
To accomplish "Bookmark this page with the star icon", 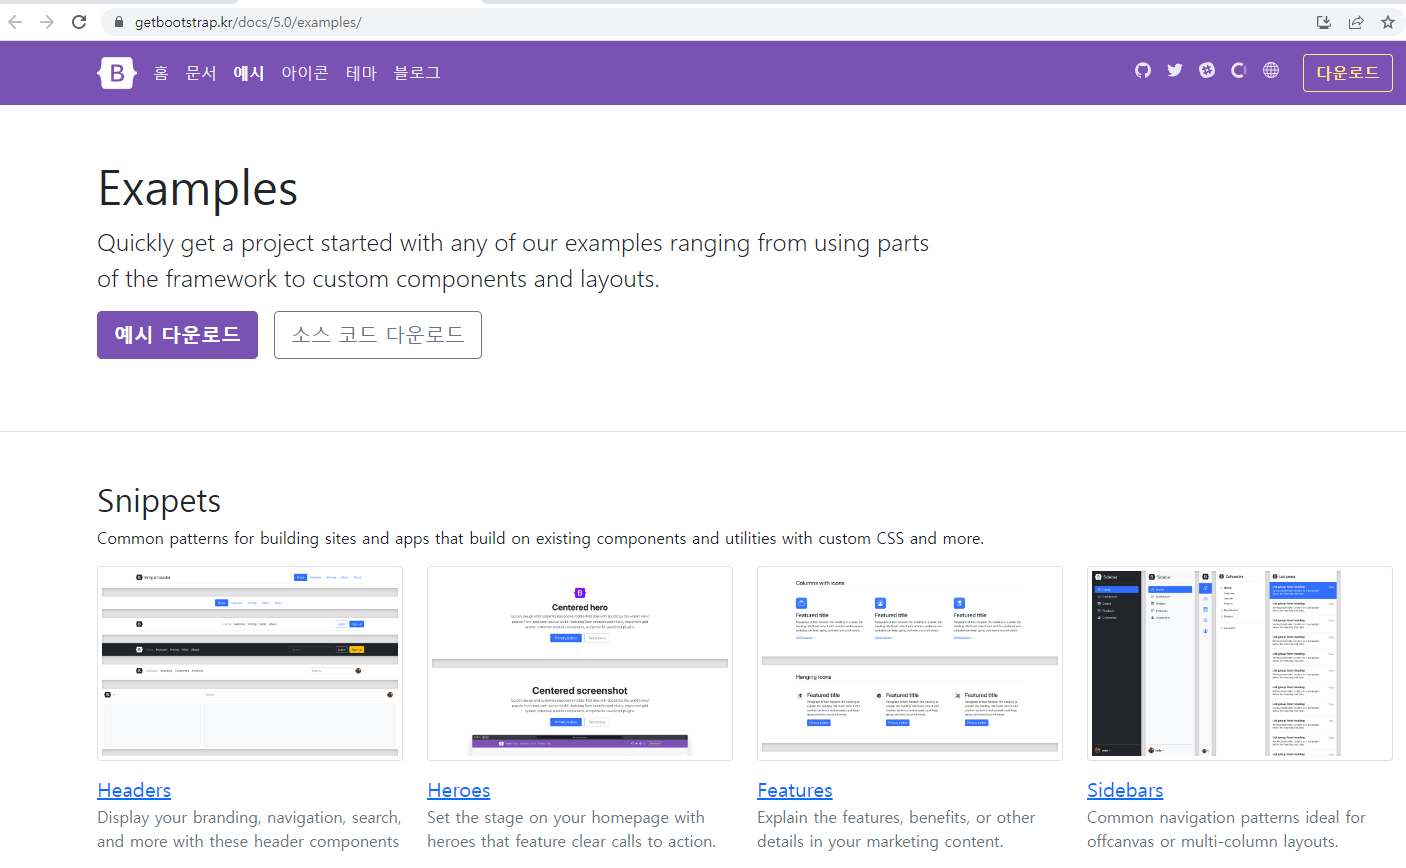I will [x=1387, y=22].
